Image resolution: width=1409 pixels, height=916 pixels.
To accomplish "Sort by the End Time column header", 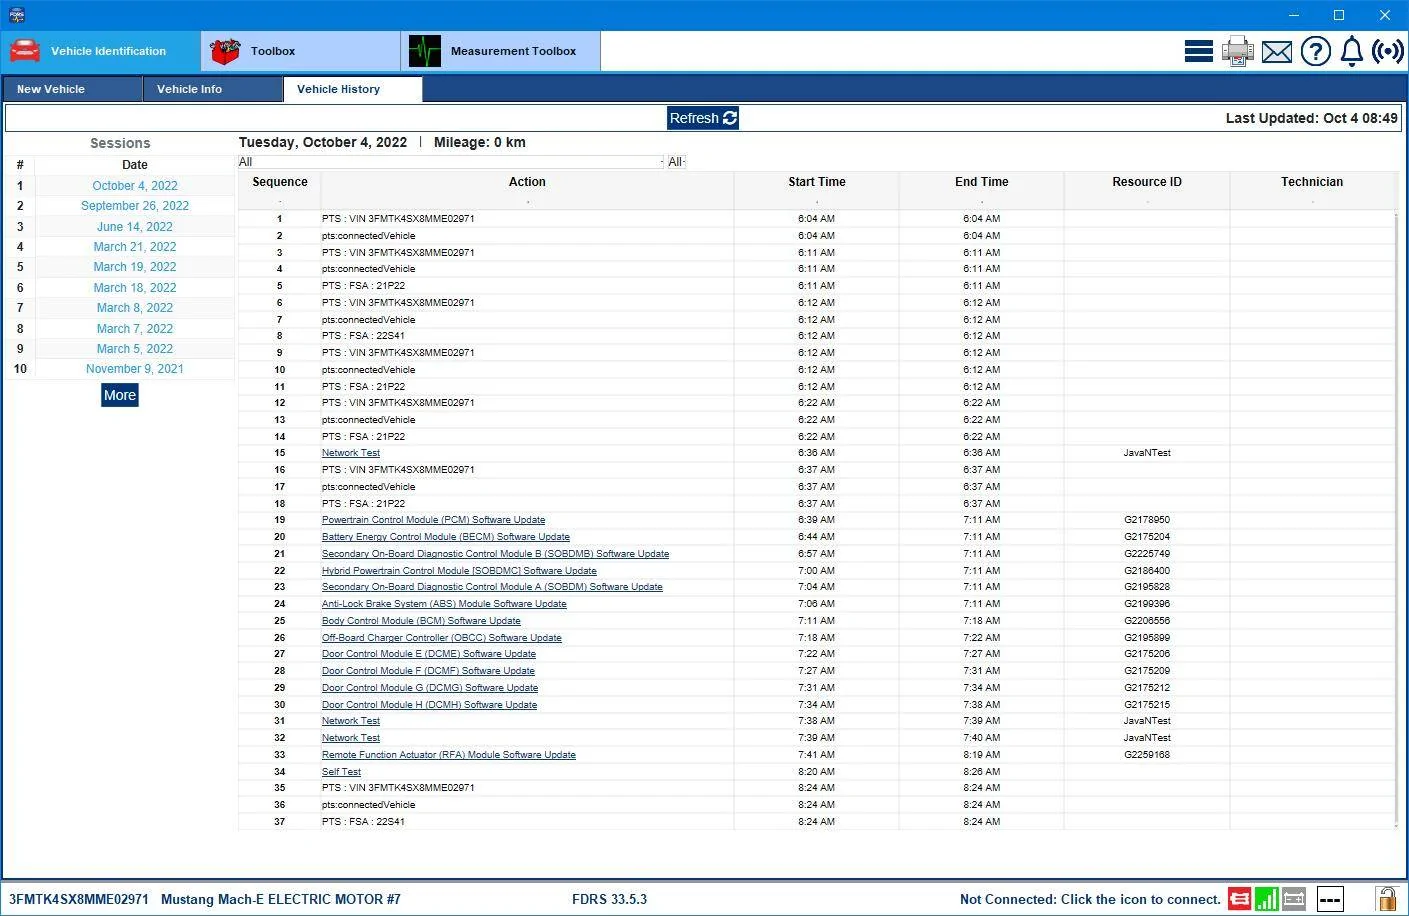I will pyautogui.click(x=982, y=182).
